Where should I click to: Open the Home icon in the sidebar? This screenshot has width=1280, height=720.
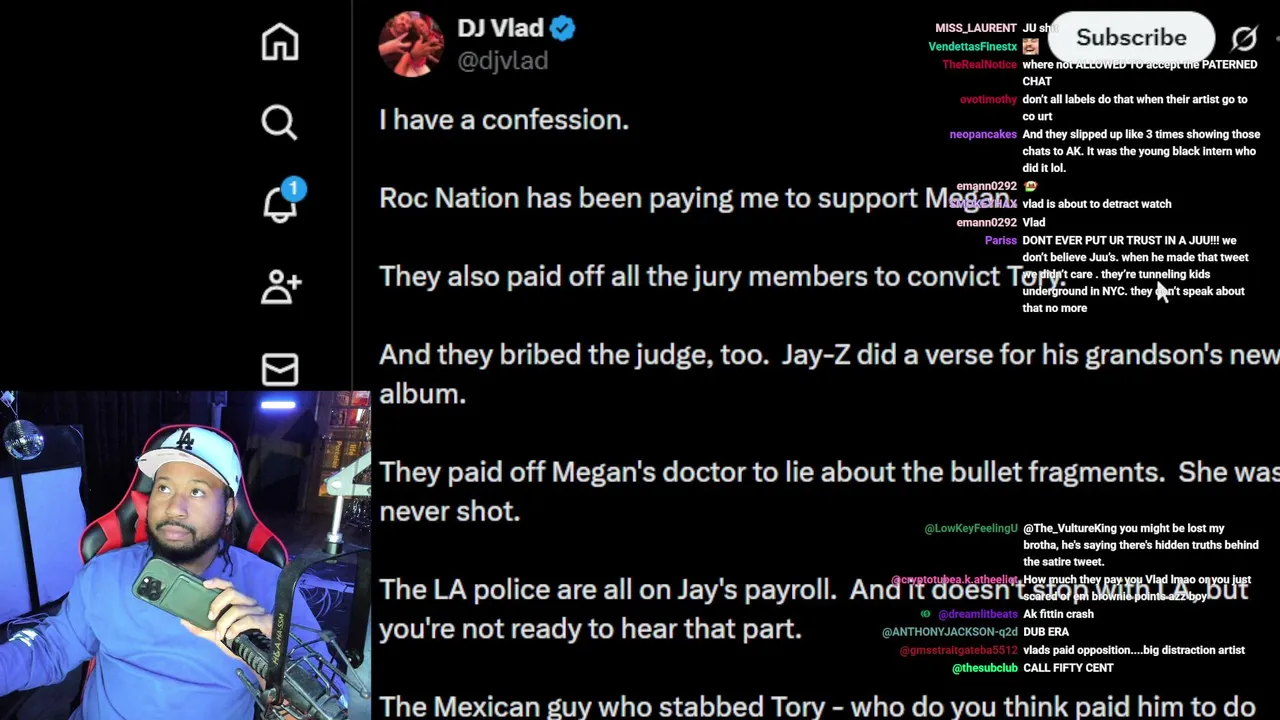pos(280,42)
